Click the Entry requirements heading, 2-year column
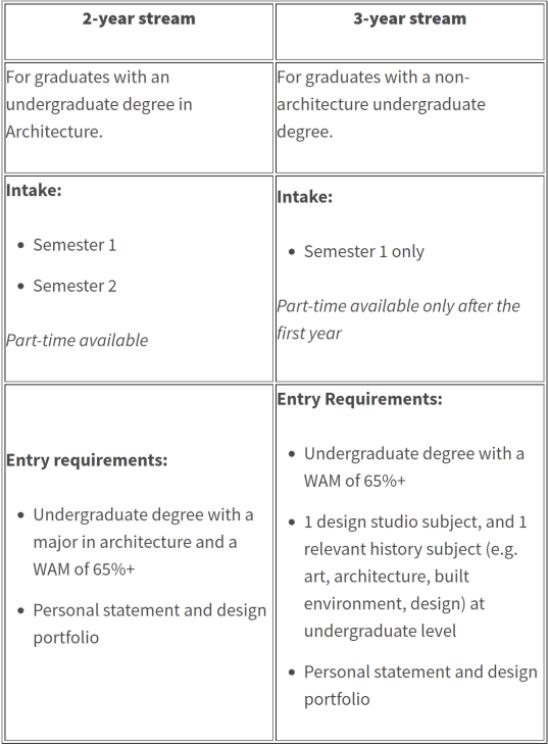Image resolution: width=548 pixels, height=744 pixels. click(87, 460)
